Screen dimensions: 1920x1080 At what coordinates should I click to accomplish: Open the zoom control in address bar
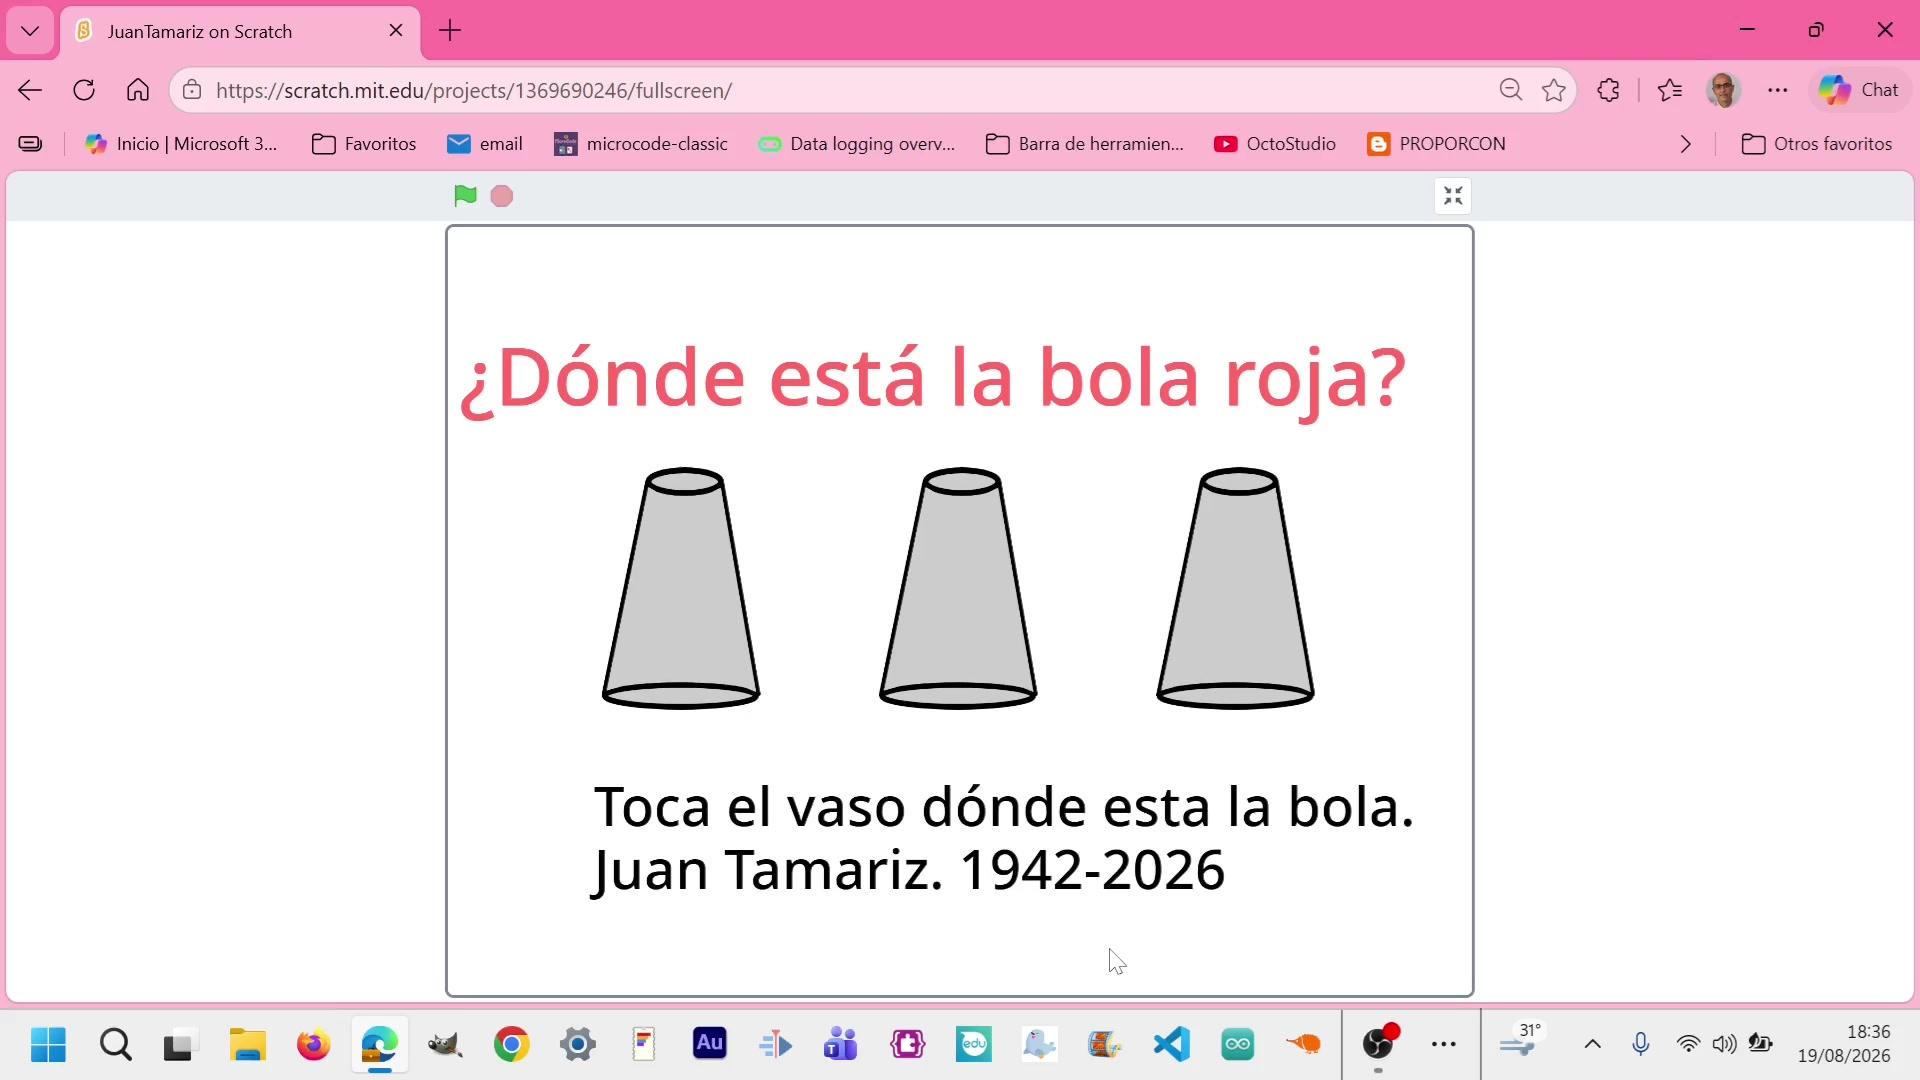tap(1511, 90)
